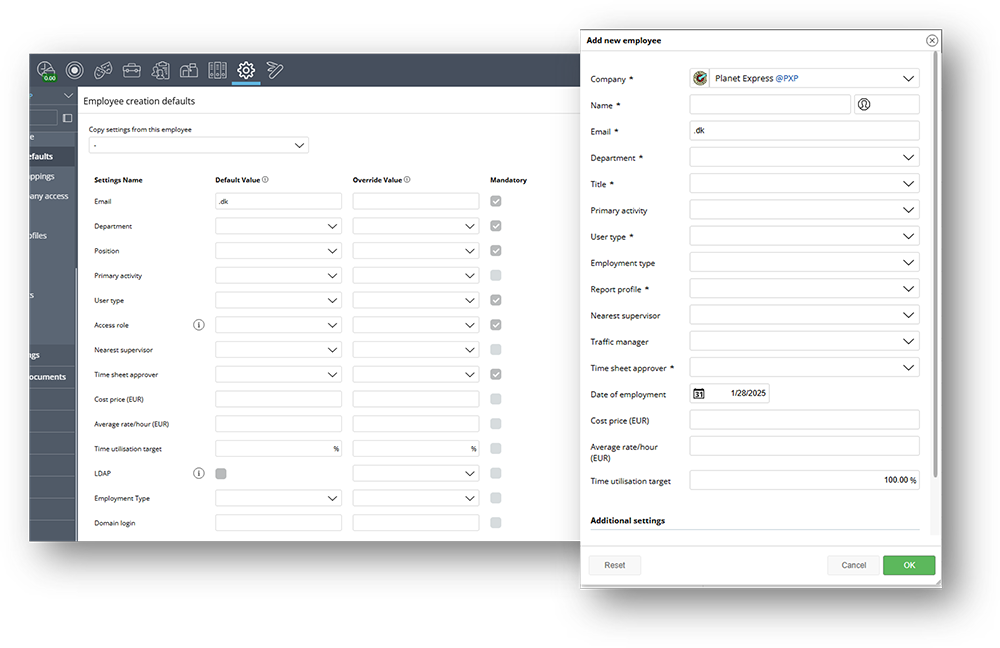Click the calendar icon for Date of employment
Image resolution: width=1000 pixels, height=648 pixels.
click(699, 394)
